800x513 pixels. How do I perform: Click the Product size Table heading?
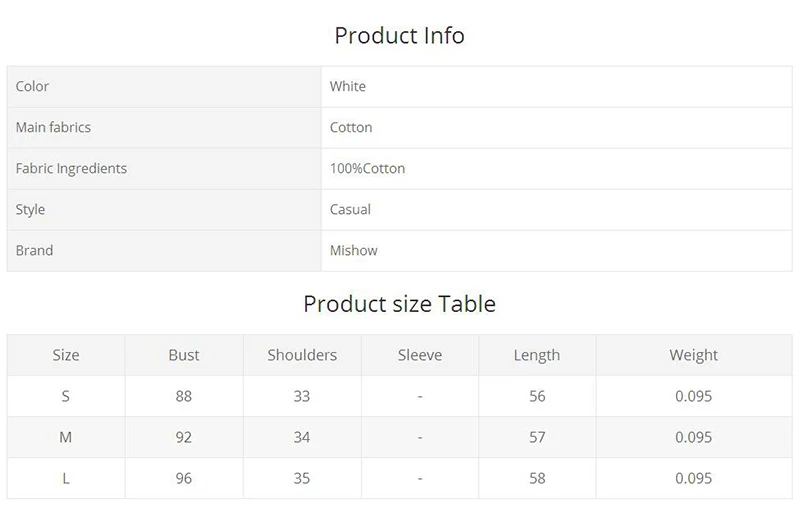pos(399,304)
